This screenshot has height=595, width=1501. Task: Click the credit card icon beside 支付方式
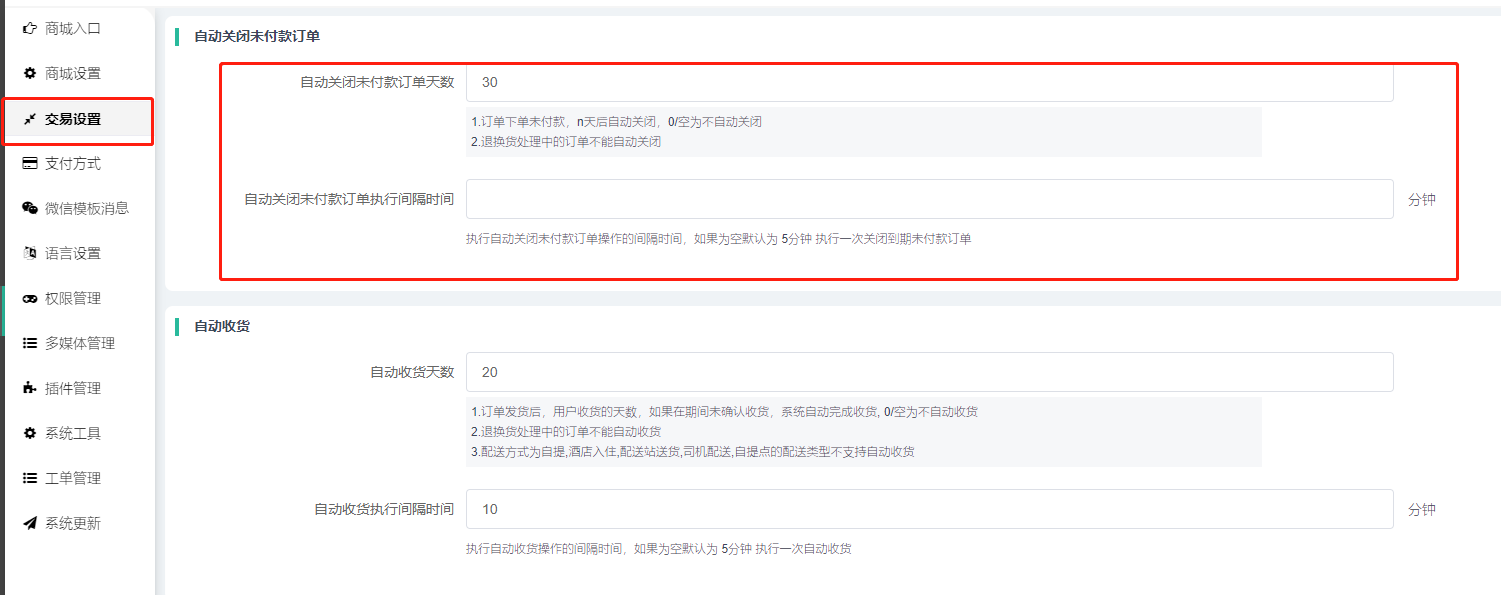[30, 164]
